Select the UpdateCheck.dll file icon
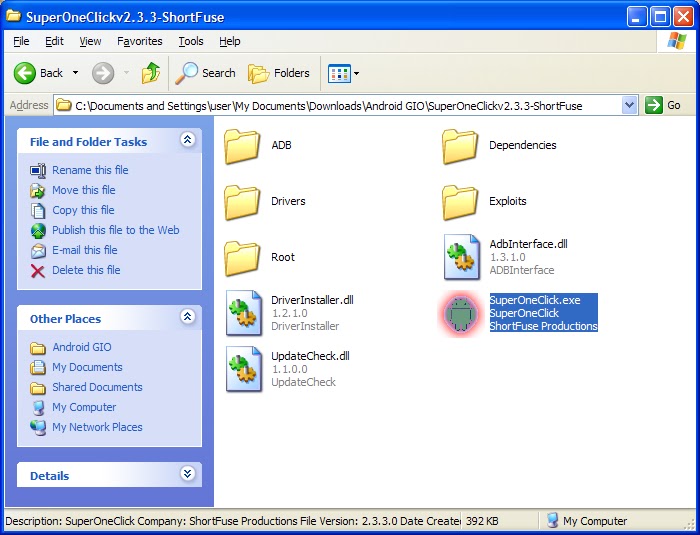Screen dimensions: 700x535 pos(244,369)
